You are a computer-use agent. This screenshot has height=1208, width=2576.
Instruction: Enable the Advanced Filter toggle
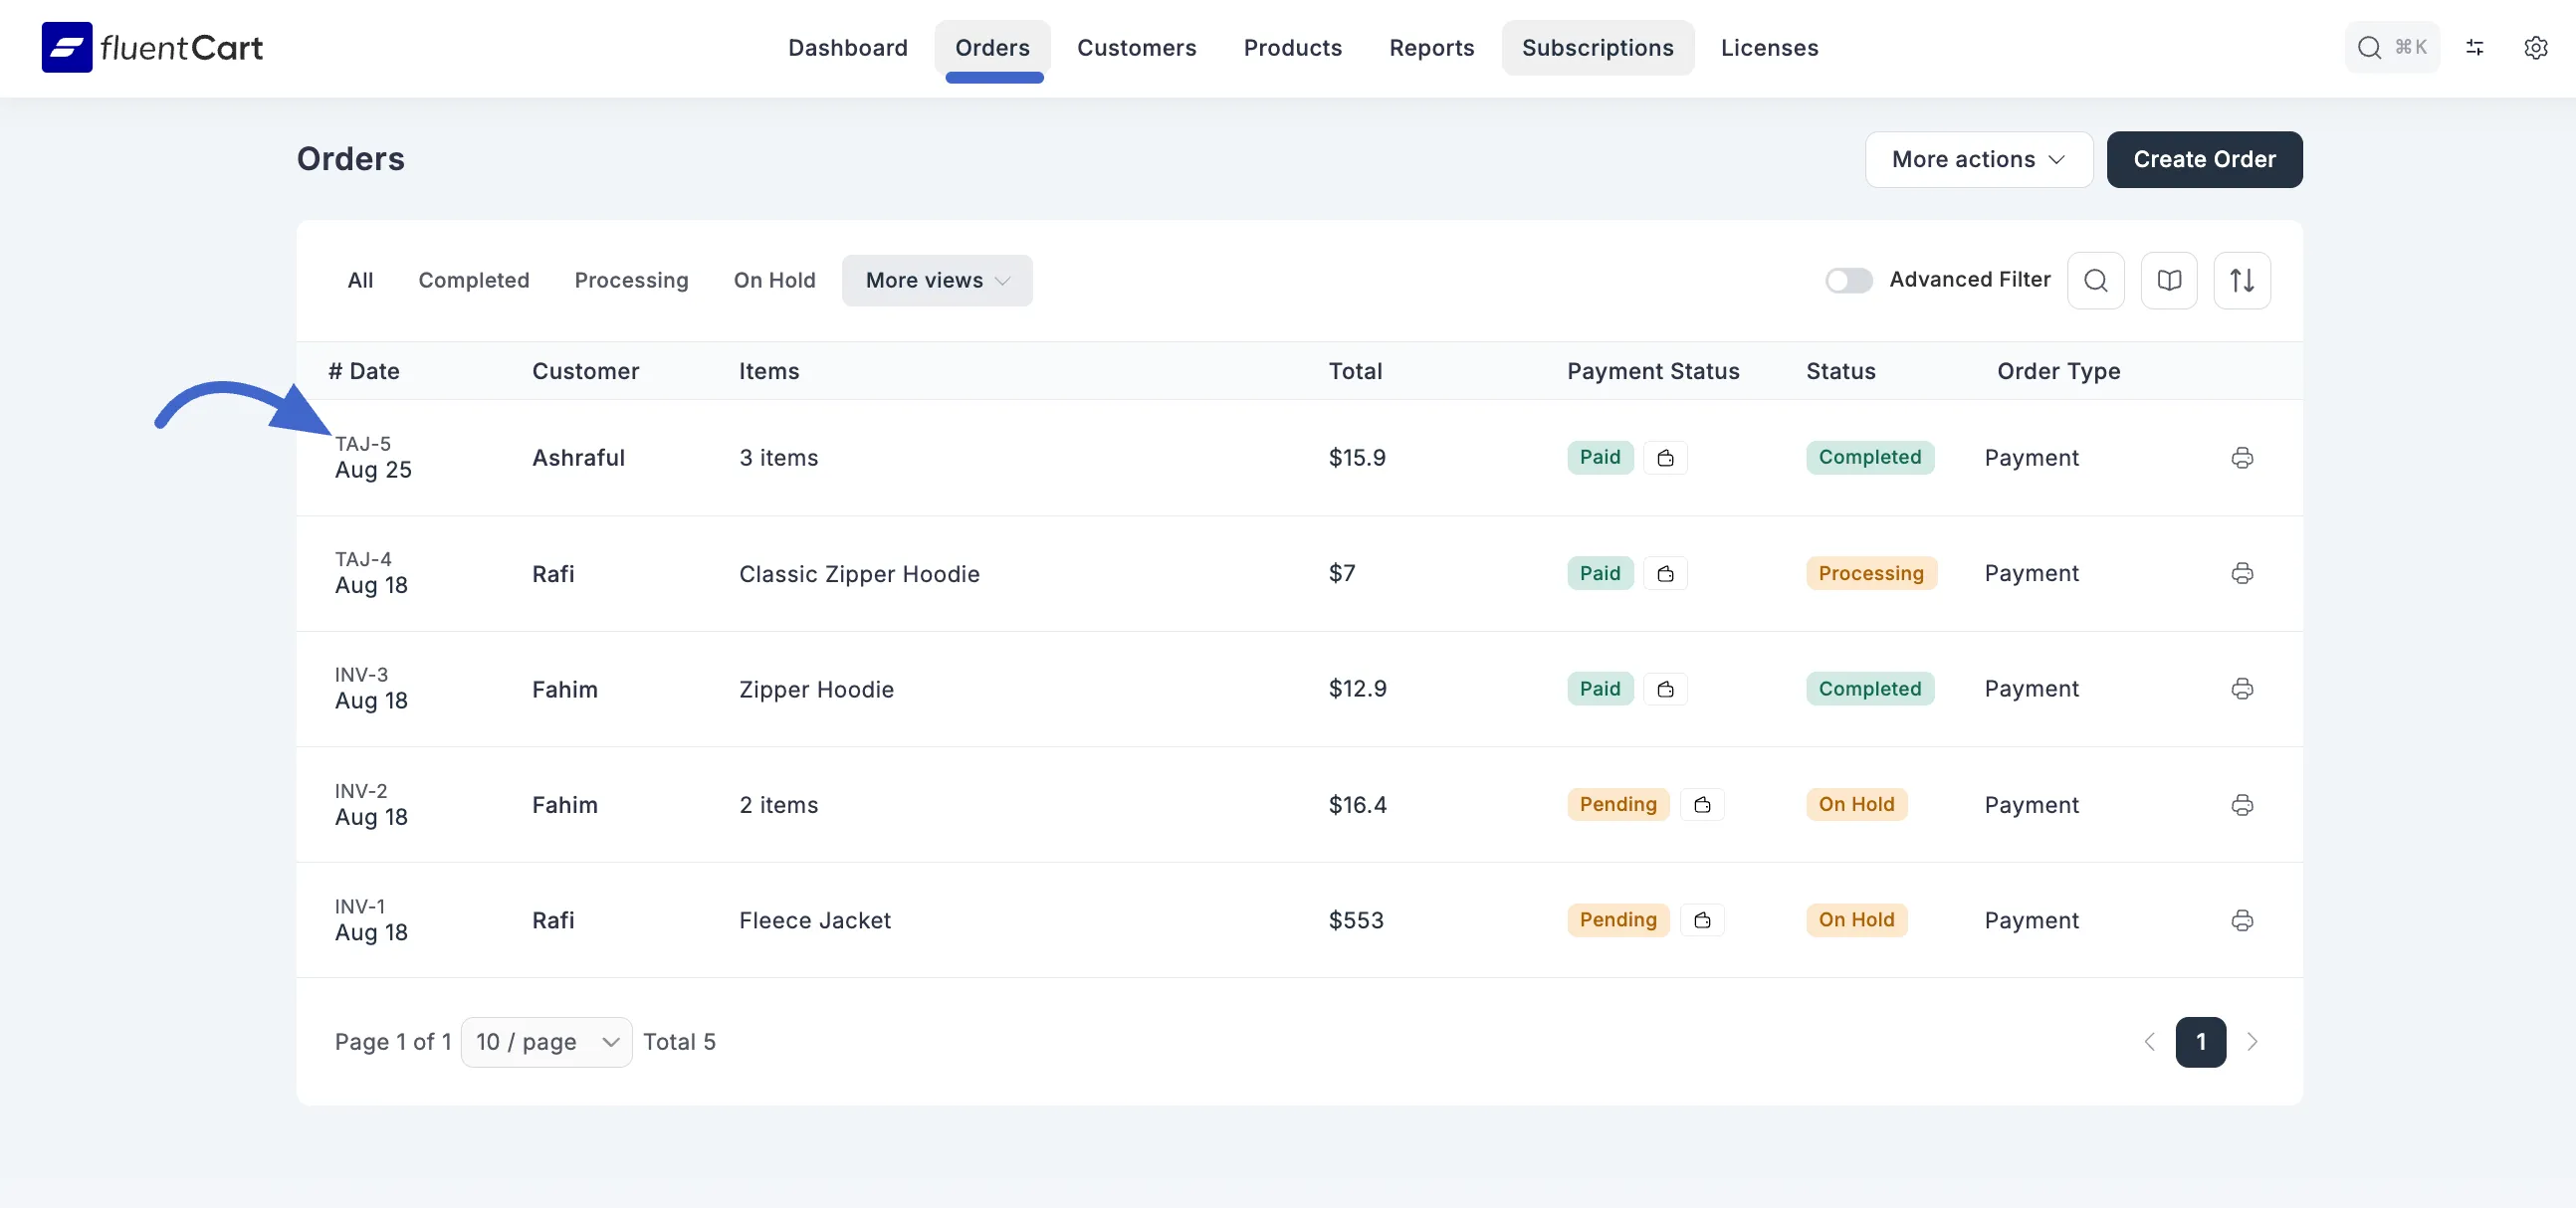(1848, 280)
